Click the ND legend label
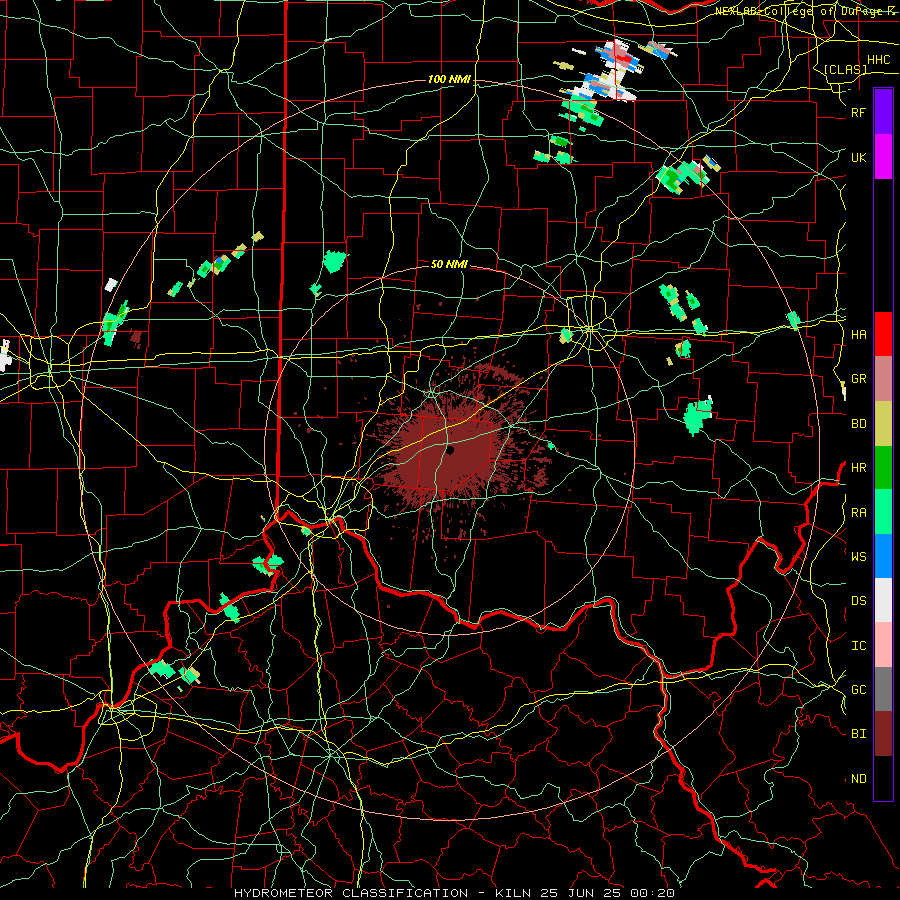This screenshot has width=900, height=900. tap(859, 778)
